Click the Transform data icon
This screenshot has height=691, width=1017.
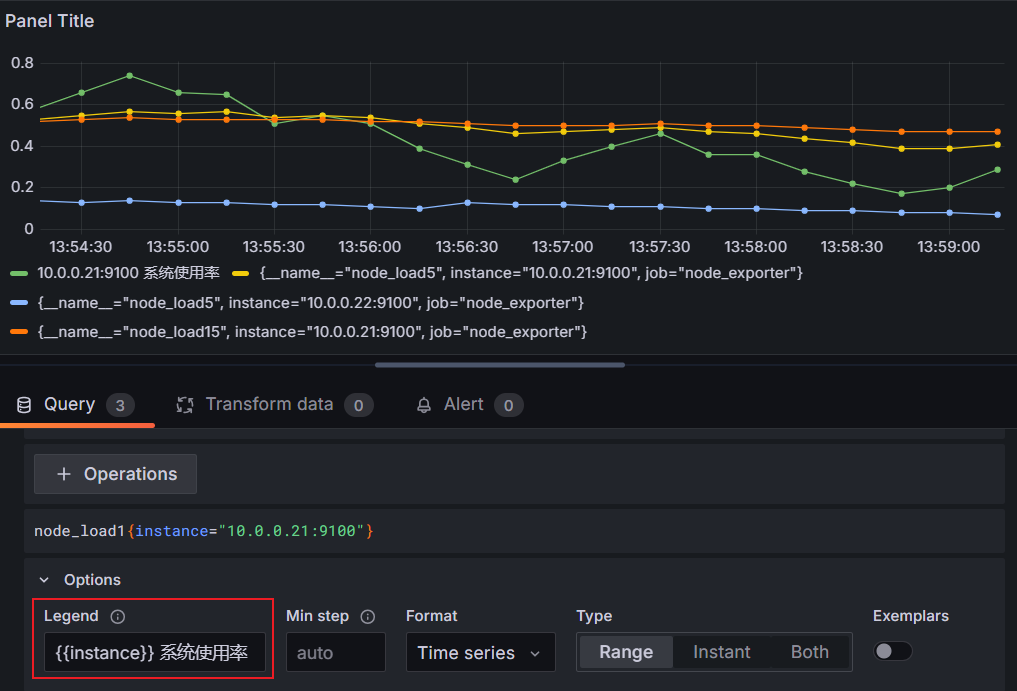[x=184, y=405]
